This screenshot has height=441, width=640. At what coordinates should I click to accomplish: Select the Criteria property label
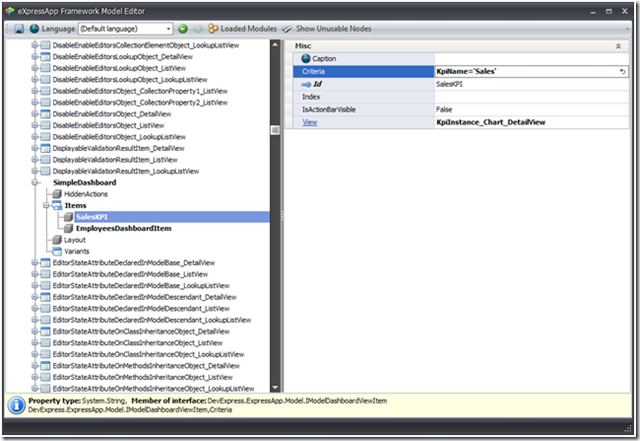[x=313, y=71]
